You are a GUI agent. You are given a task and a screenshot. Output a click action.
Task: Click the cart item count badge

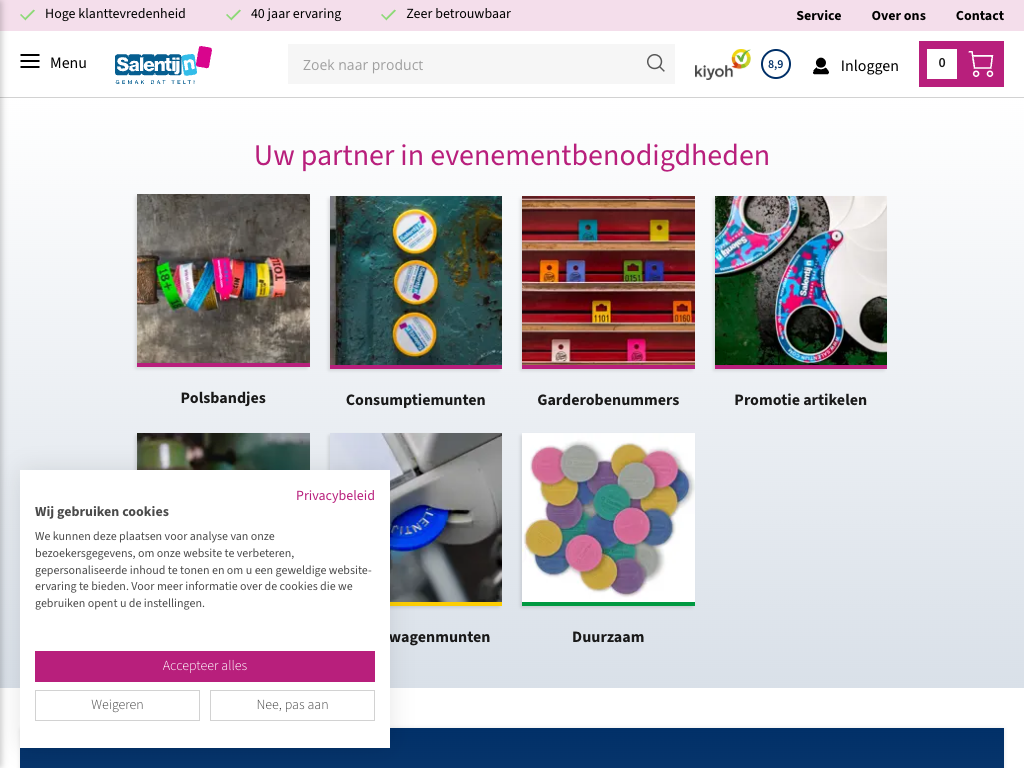pyautogui.click(x=941, y=64)
